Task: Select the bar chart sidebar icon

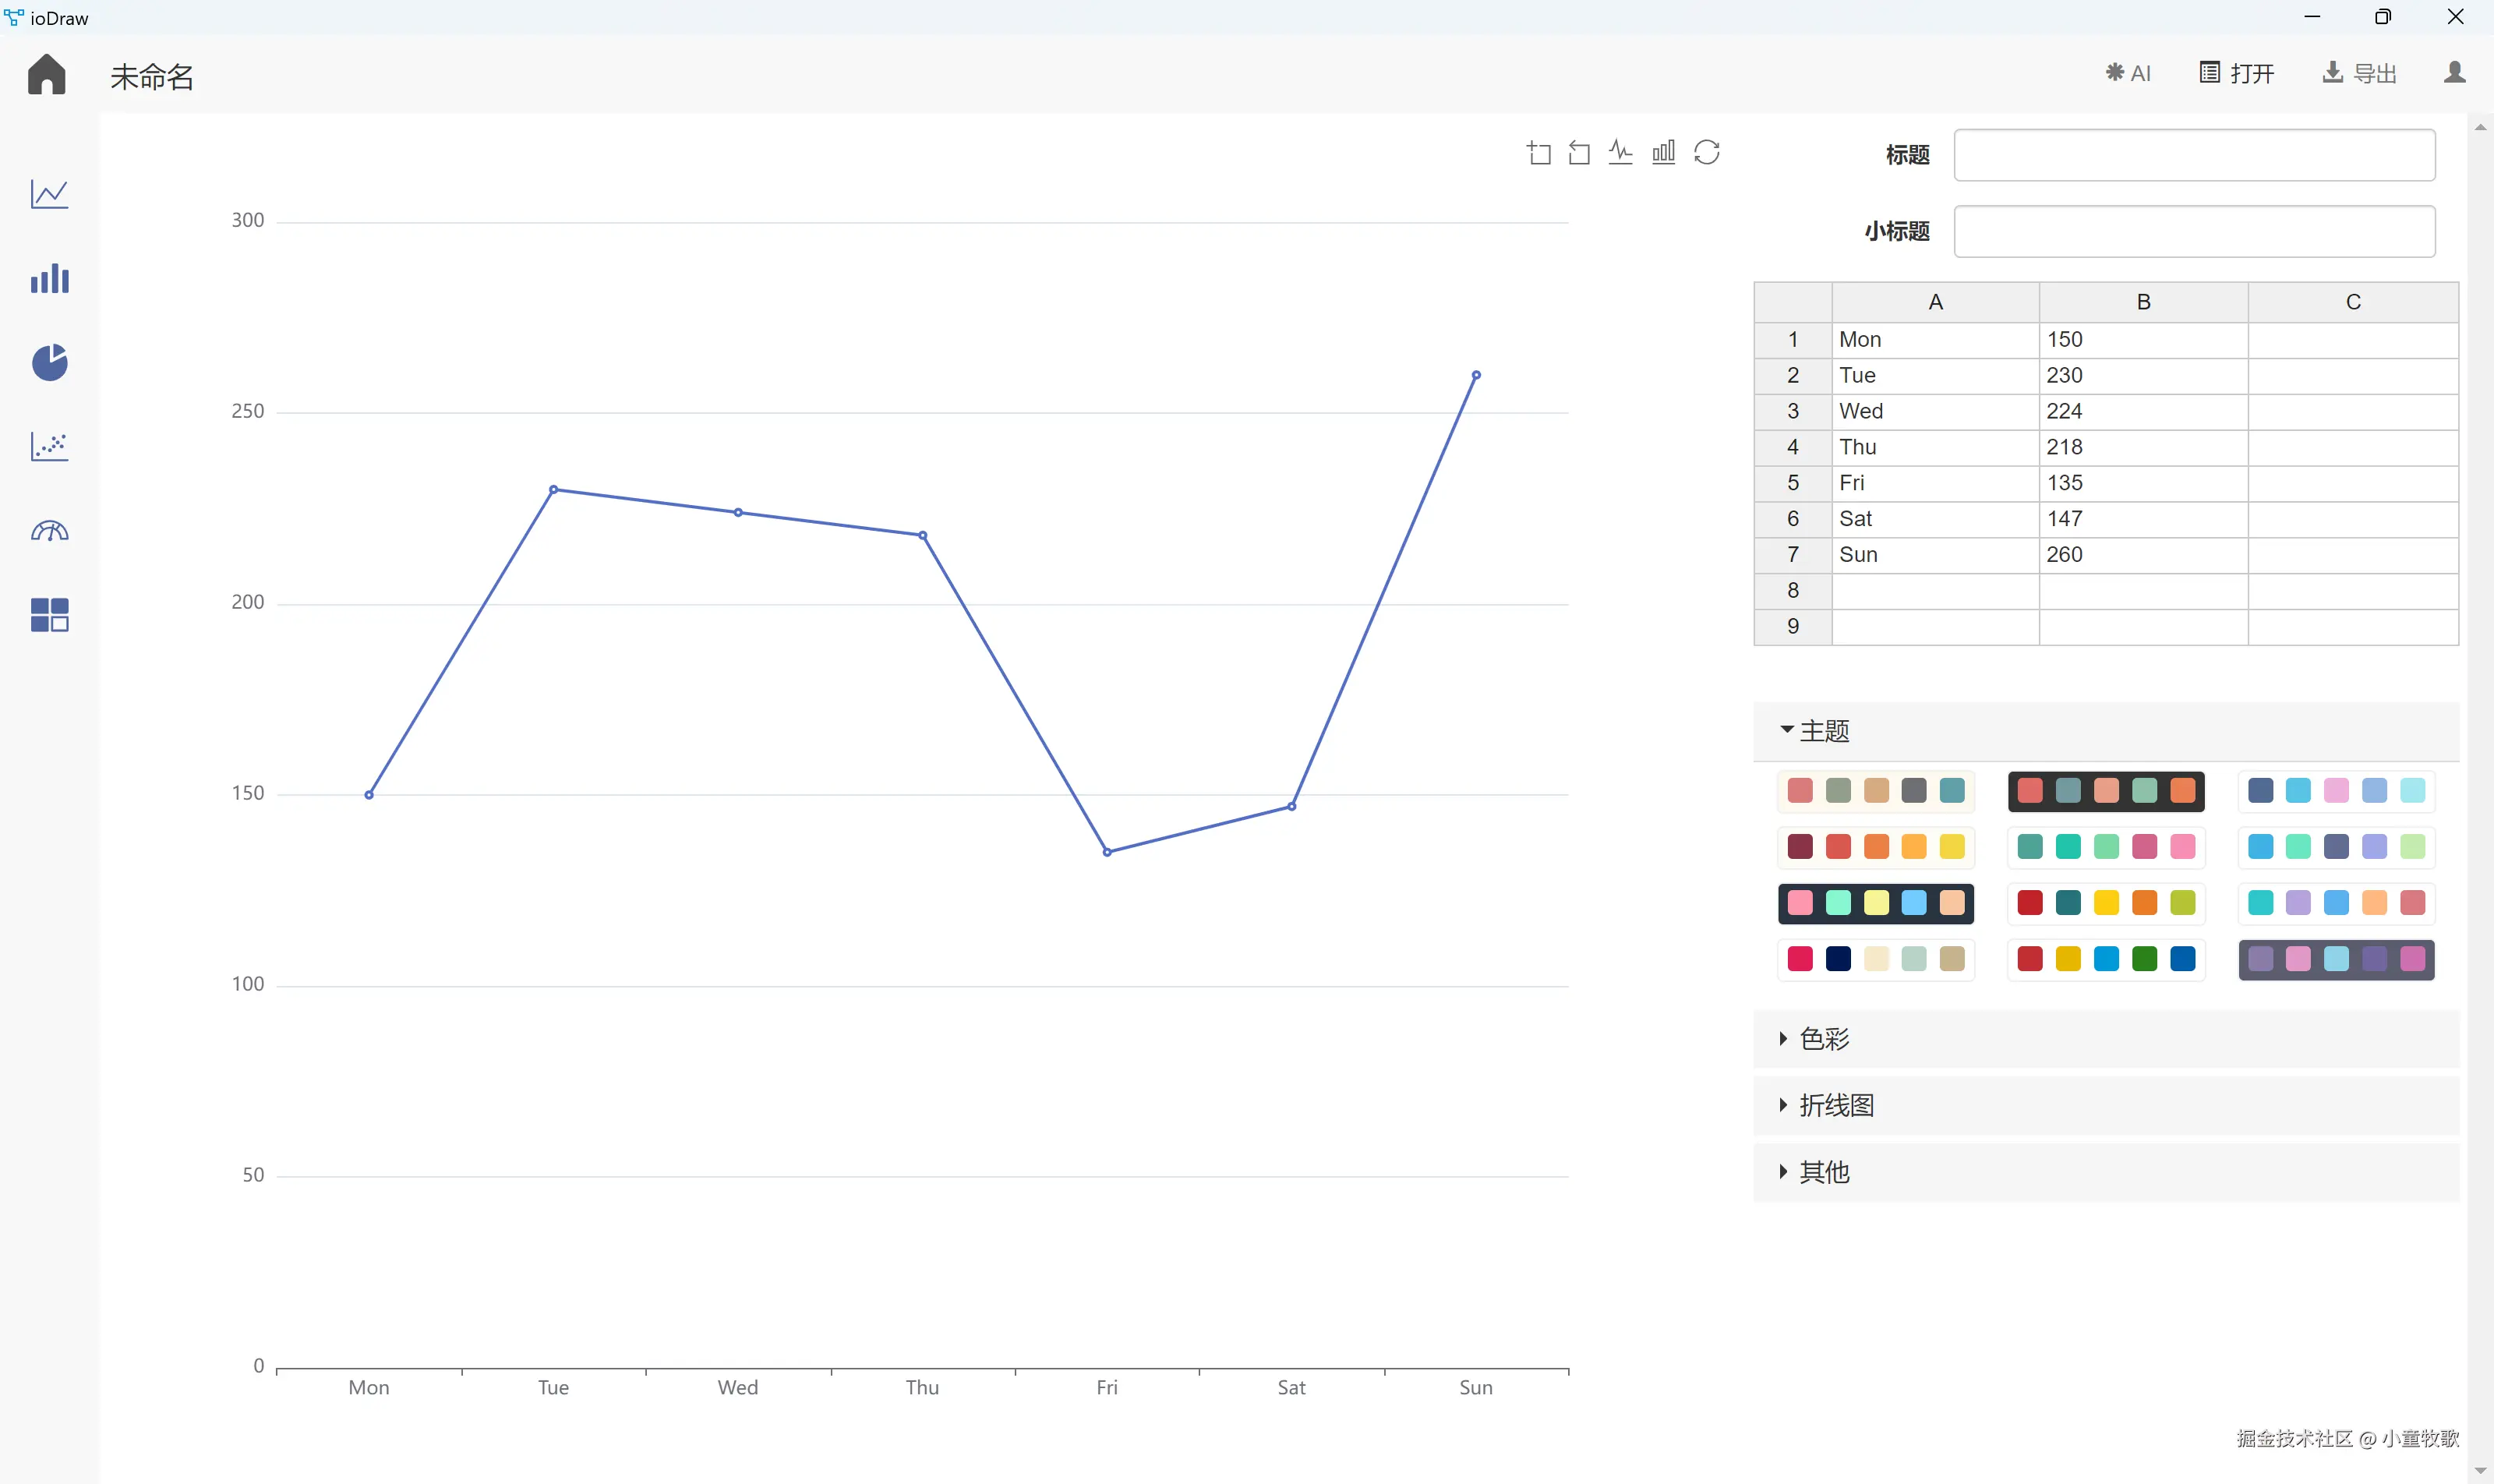Action: point(49,279)
